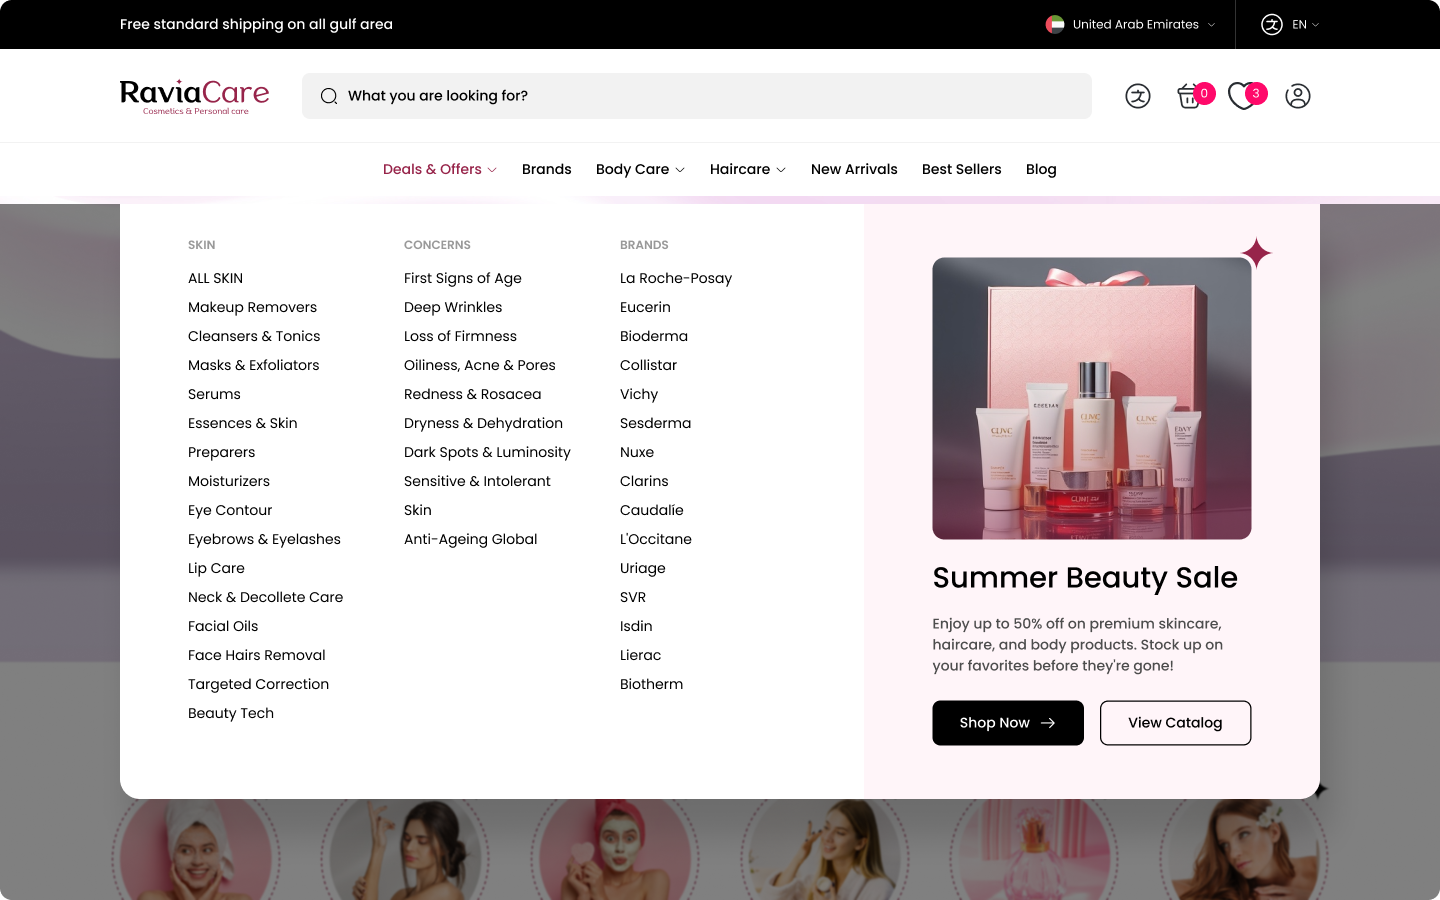This screenshot has width=1440, height=900.
Task: Click the Summer Beauty Sale product image
Action: [x=1091, y=398]
